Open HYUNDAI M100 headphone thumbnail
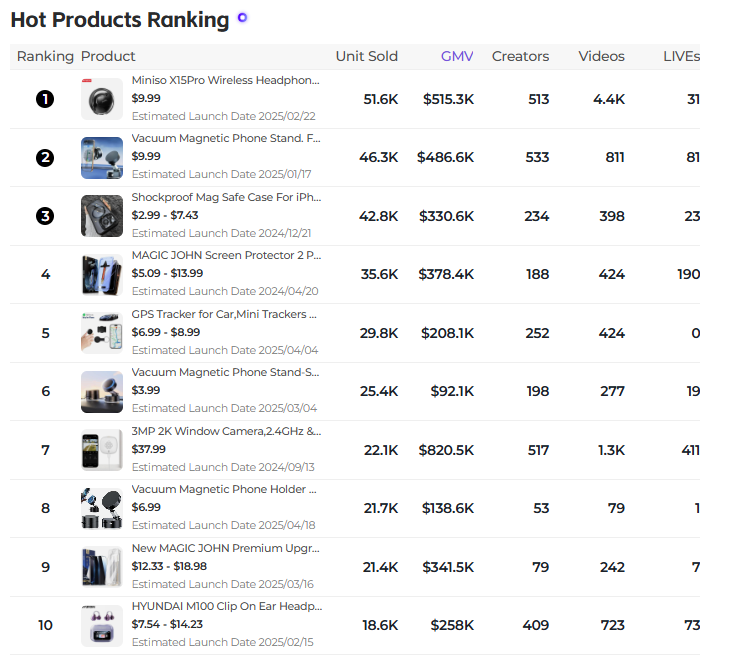Viewport: 734px width, 666px height. pyautogui.click(x=102, y=626)
